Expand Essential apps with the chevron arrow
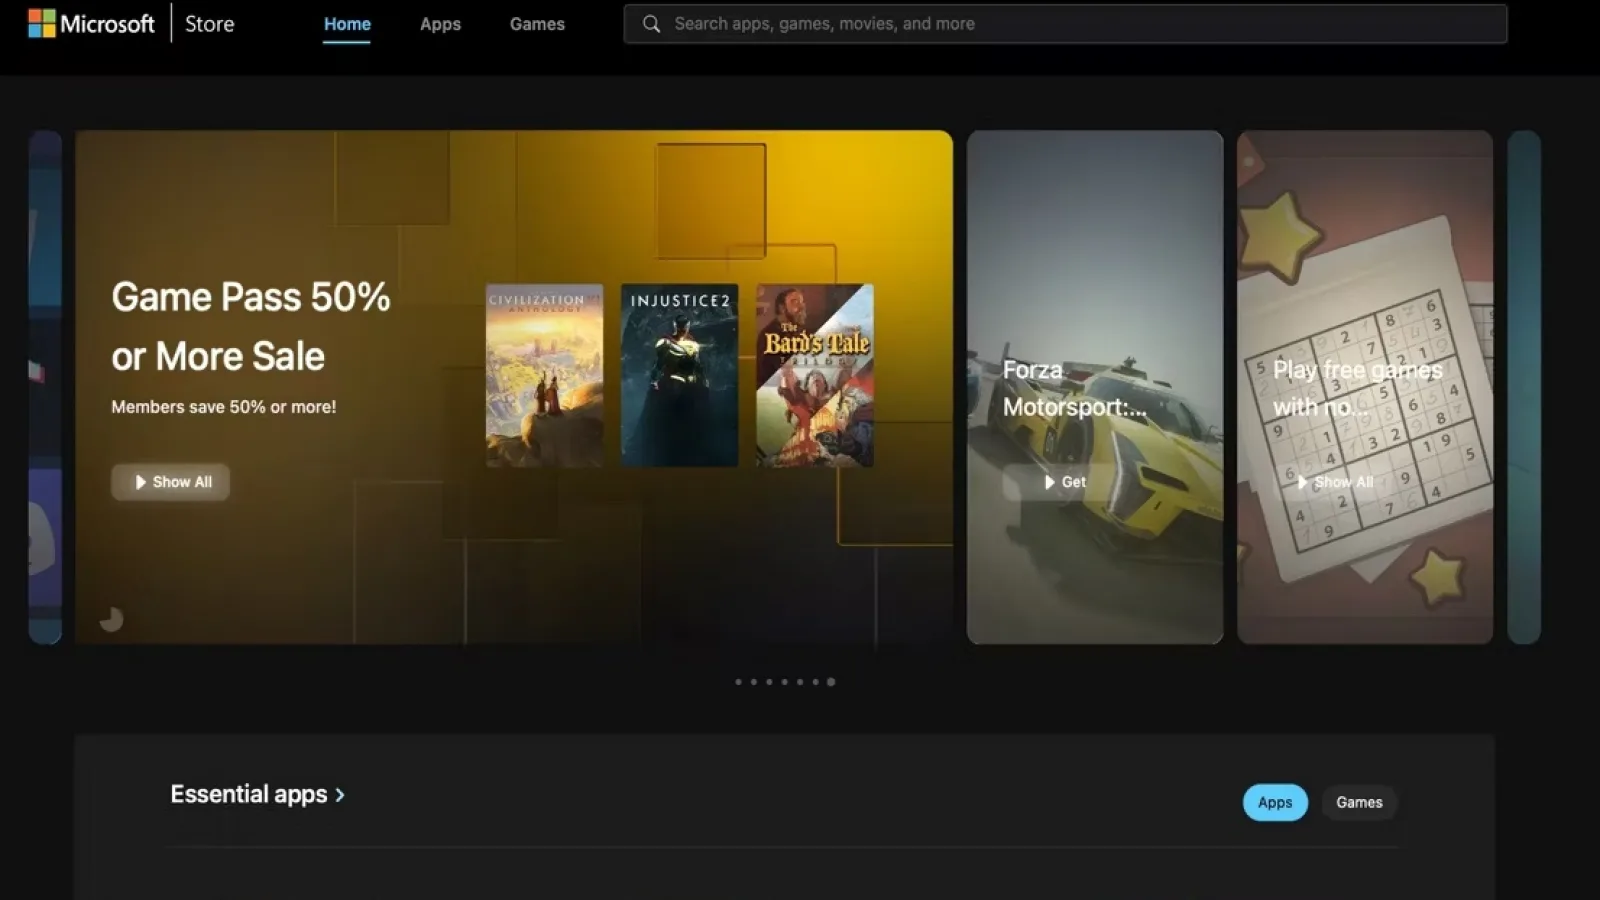 340,795
